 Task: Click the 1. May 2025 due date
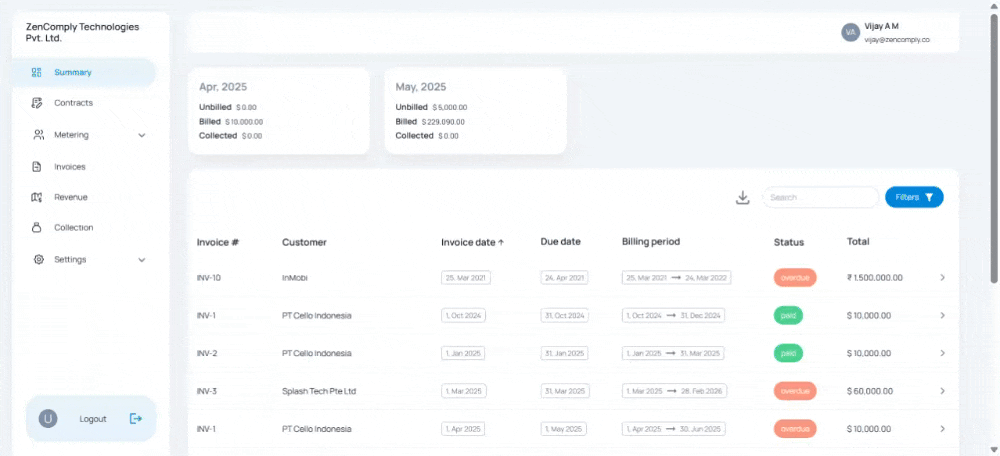tap(564, 429)
